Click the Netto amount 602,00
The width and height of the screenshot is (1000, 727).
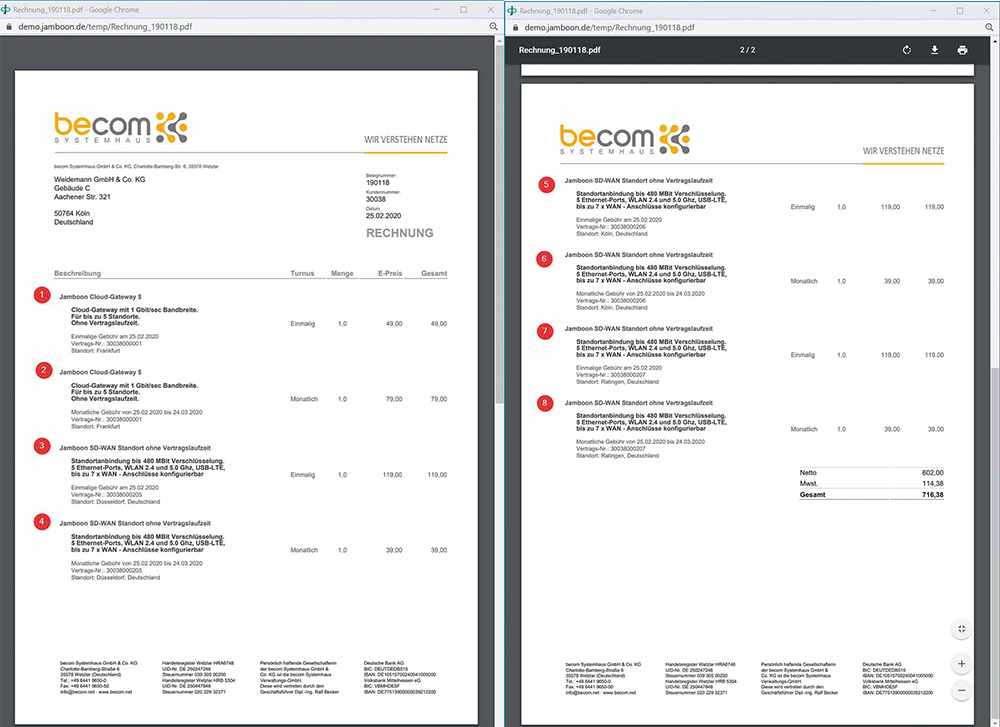(932, 473)
